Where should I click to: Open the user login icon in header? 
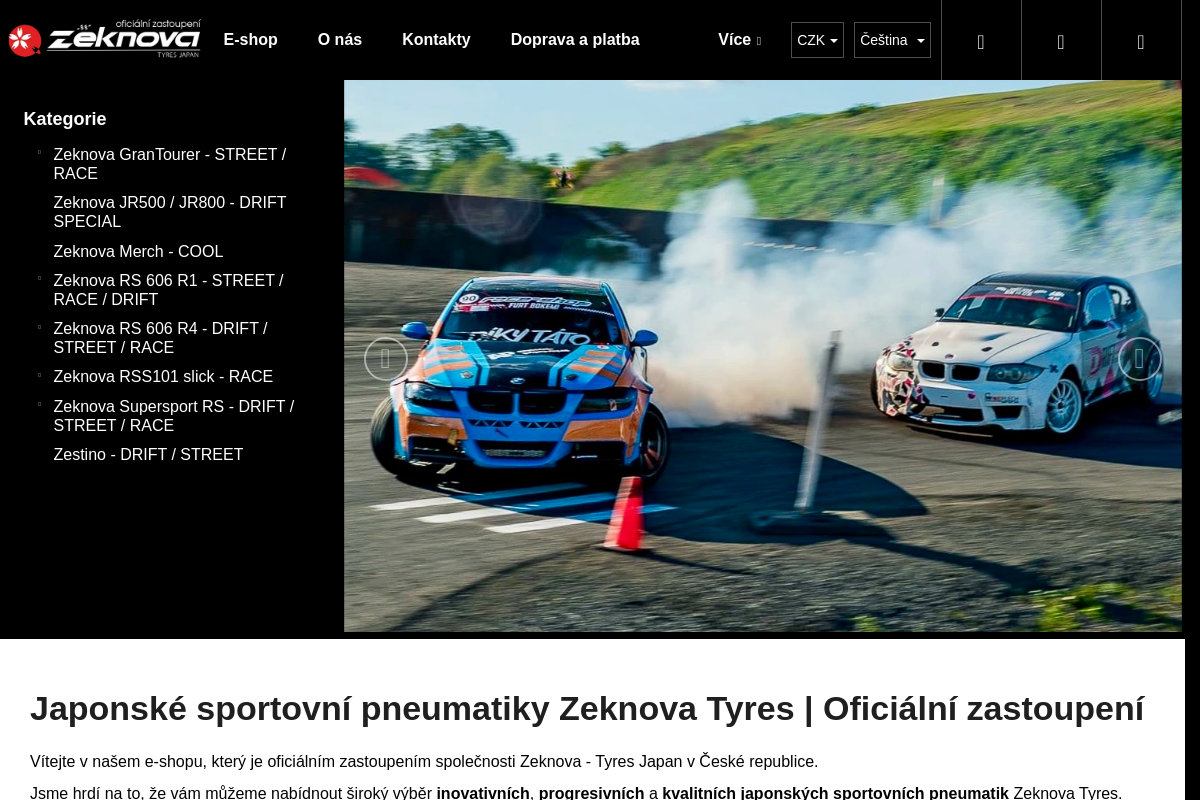(x=1061, y=41)
